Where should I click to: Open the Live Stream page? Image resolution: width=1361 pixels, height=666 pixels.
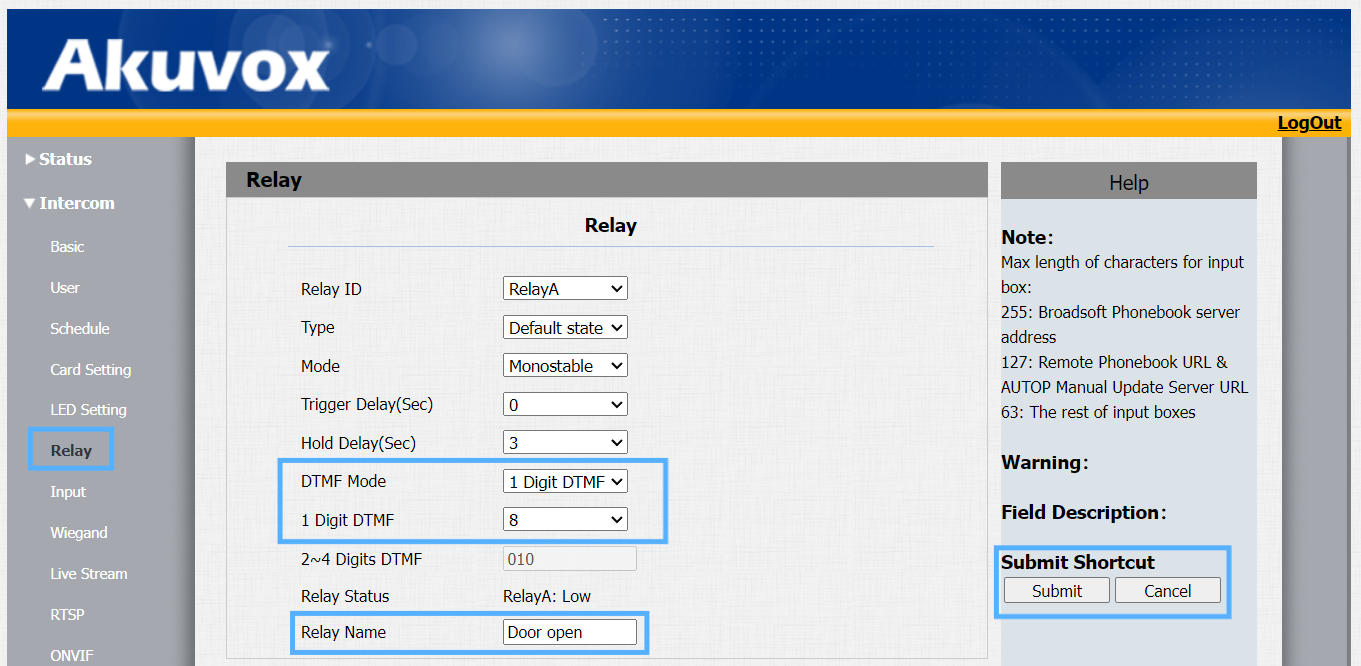tap(89, 574)
